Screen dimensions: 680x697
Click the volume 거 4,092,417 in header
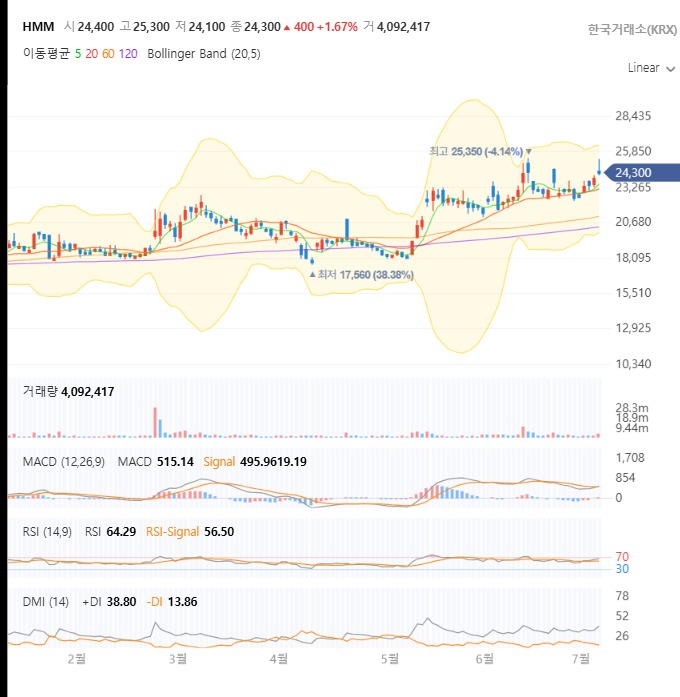point(397,27)
